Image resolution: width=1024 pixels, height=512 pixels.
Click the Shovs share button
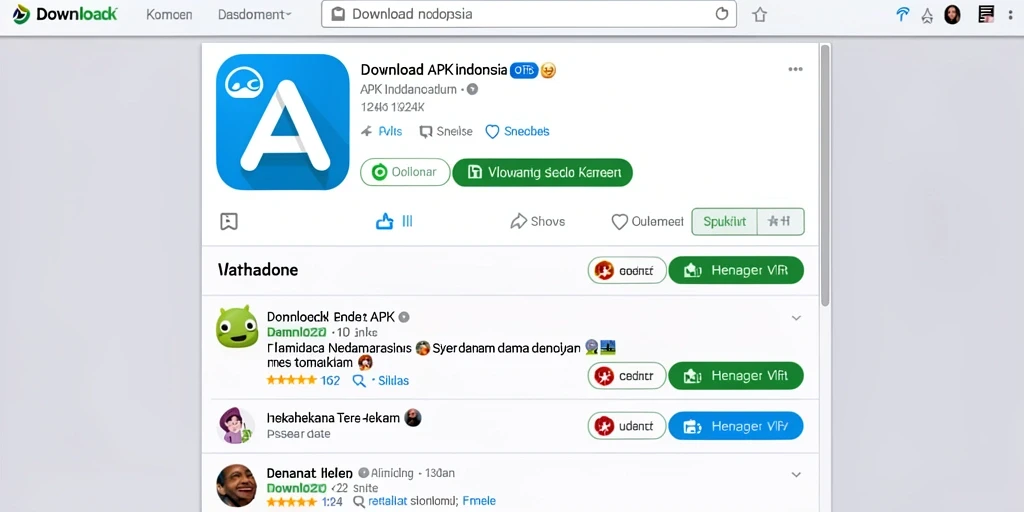(537, 221)
